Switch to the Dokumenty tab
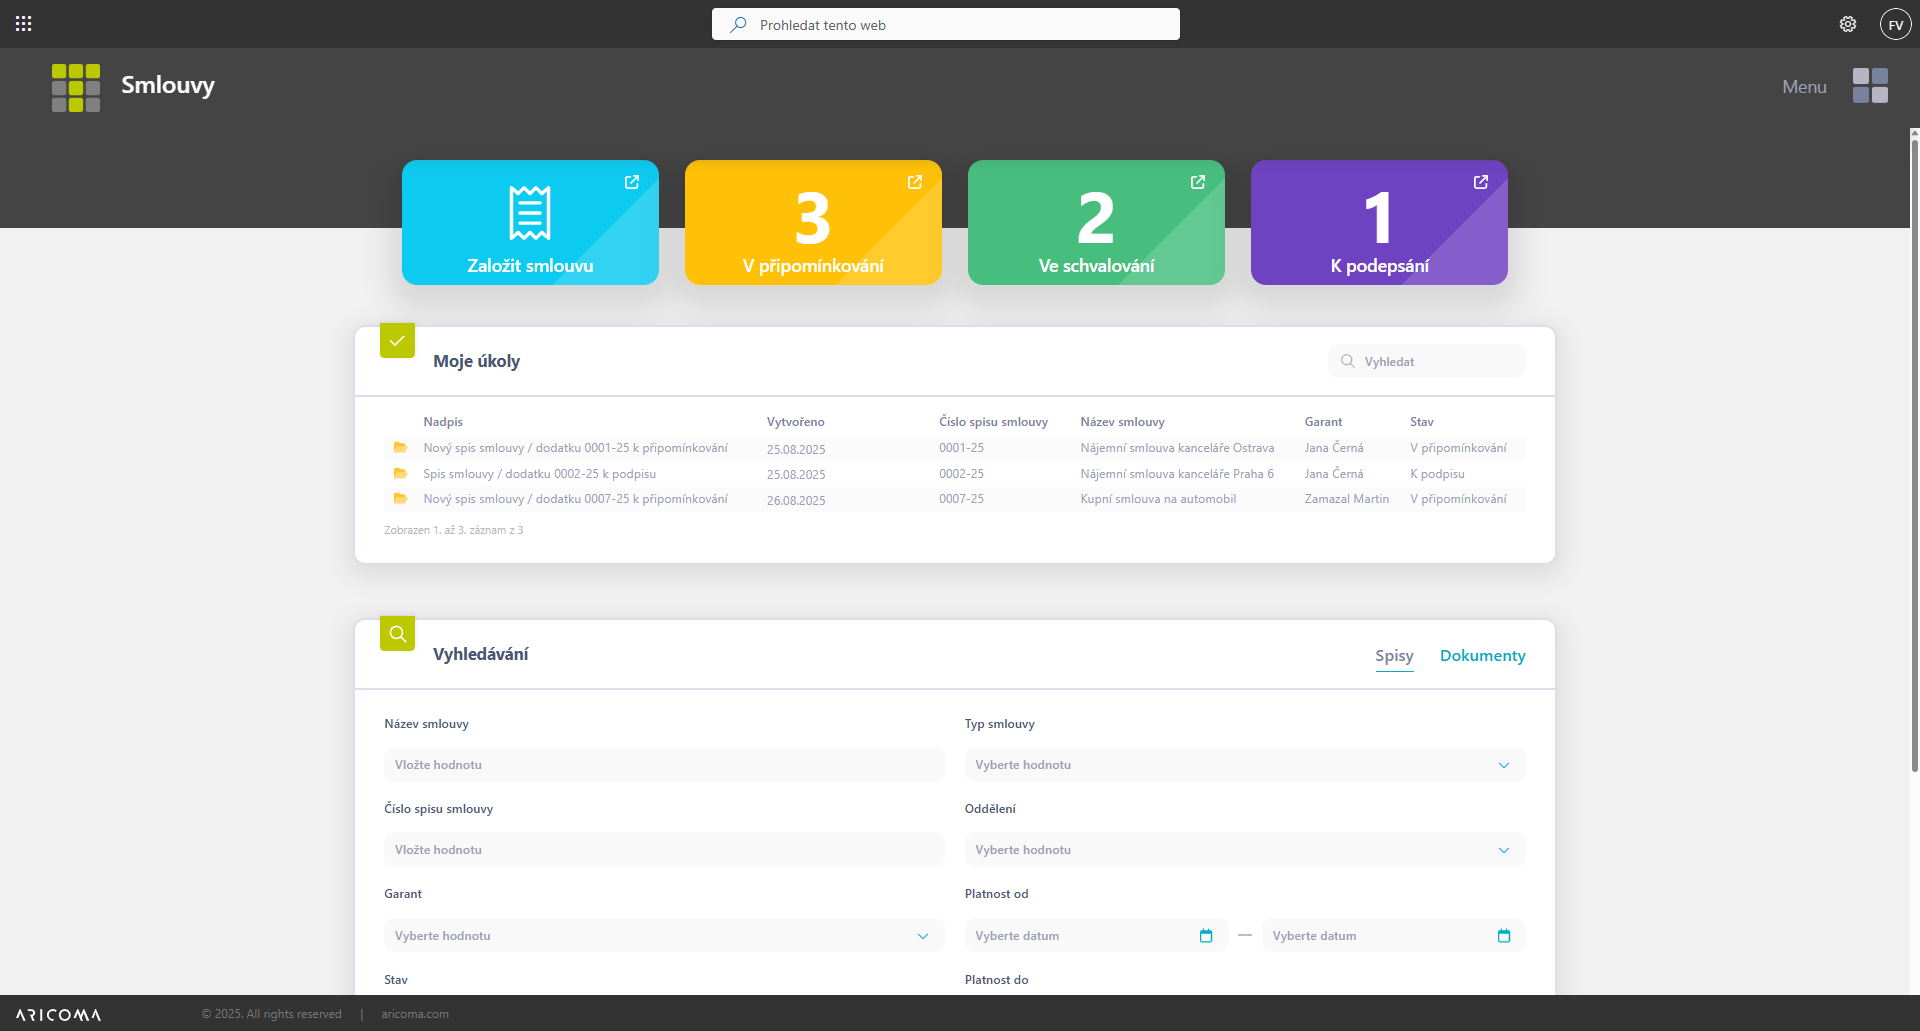This screenshot has height=1031, width=1920. (x=1482, y=656)
